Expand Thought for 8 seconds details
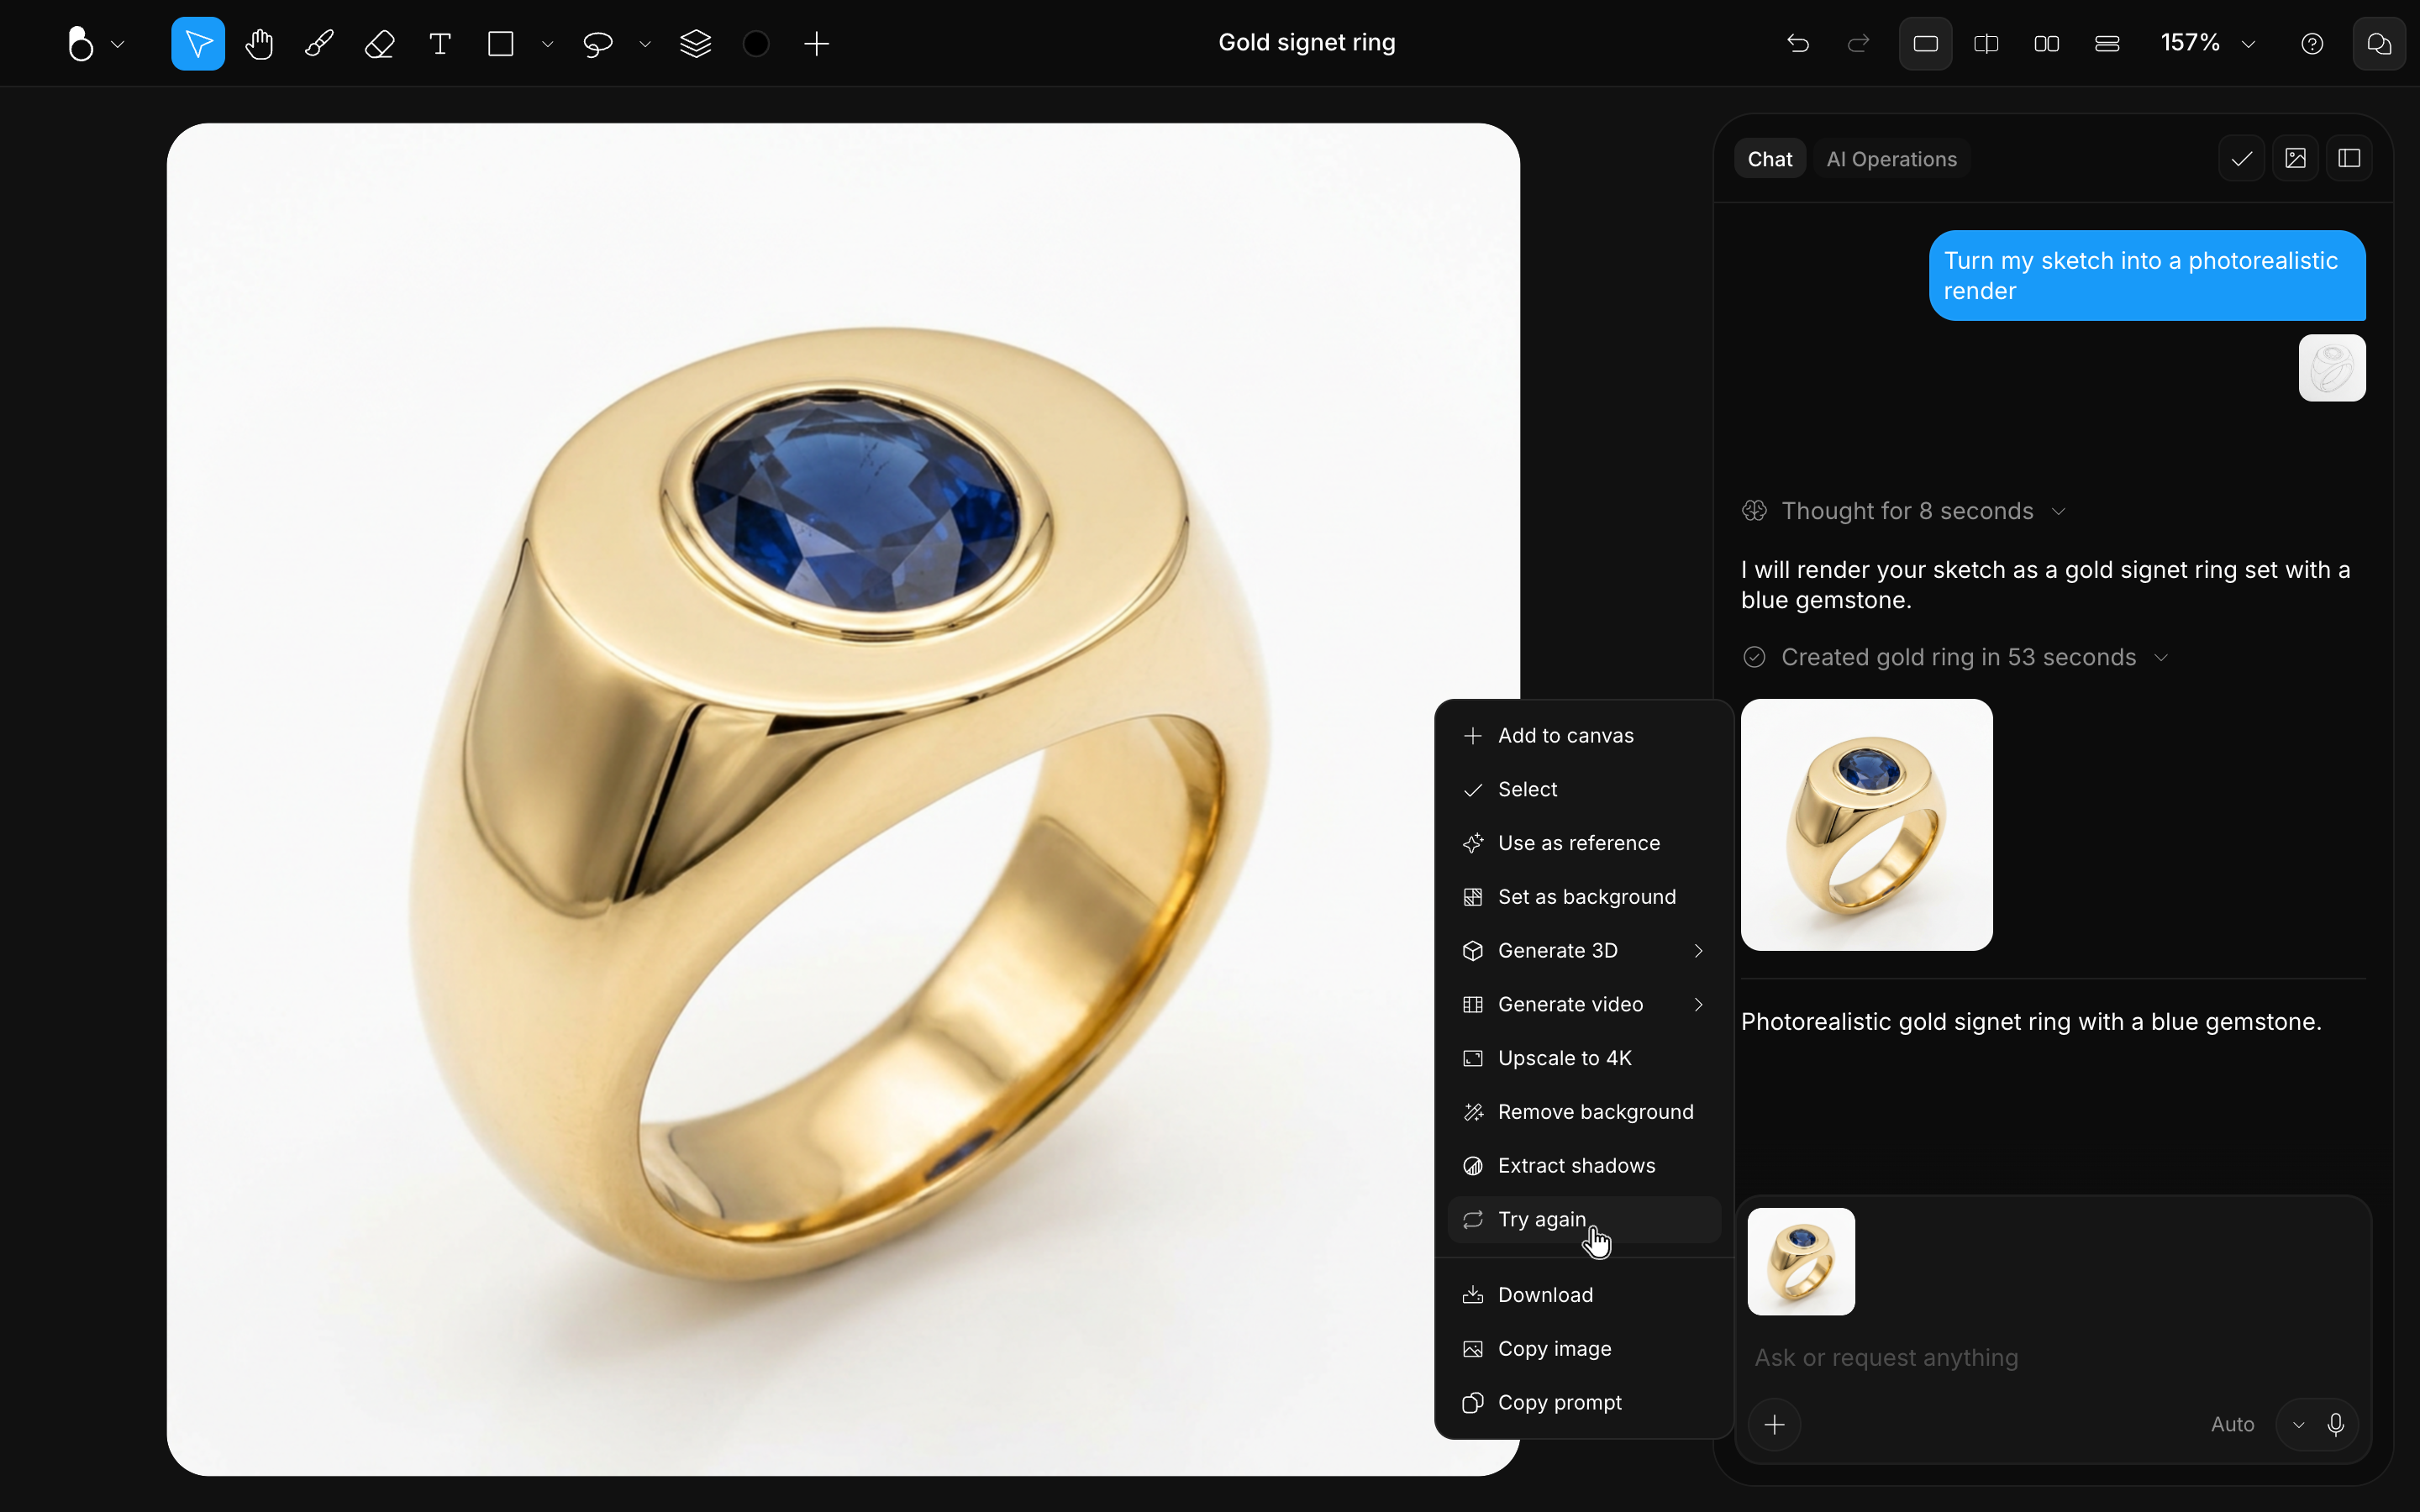This screenshot has width=2420, height=1512. [1904, 511]
